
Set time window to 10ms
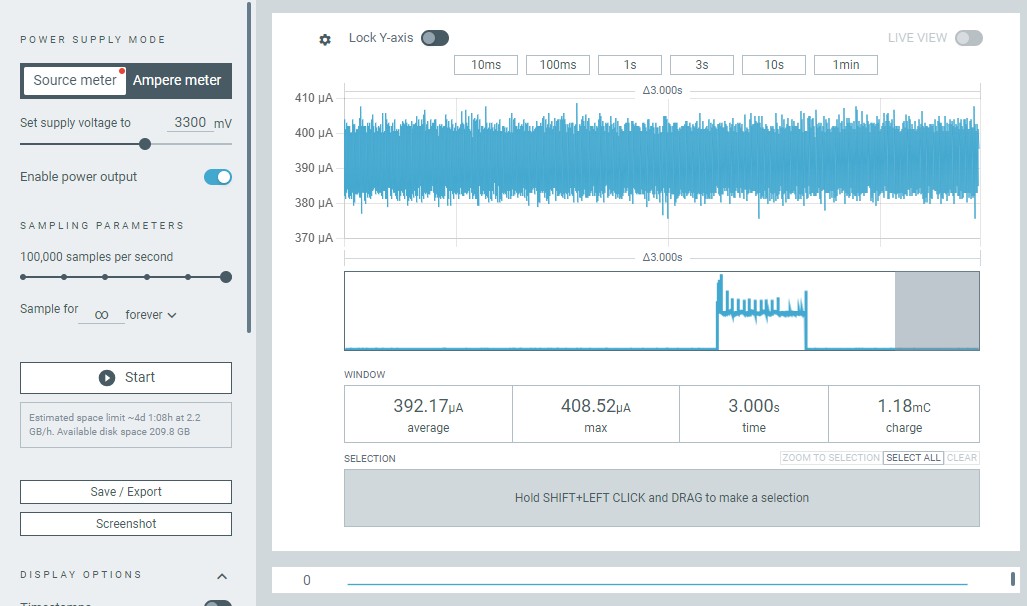coord(485,65)
